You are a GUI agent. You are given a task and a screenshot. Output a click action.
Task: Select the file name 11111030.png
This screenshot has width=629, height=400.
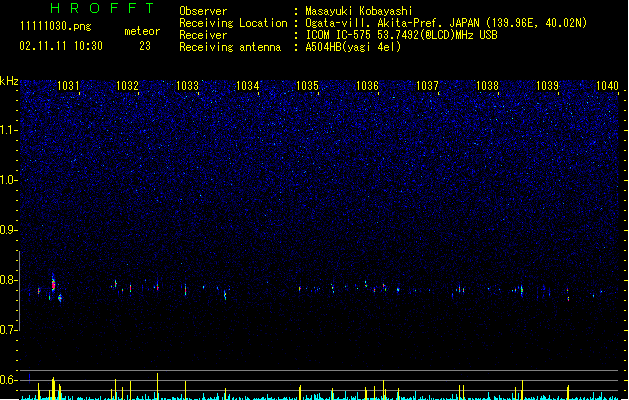tap(55, 26)
